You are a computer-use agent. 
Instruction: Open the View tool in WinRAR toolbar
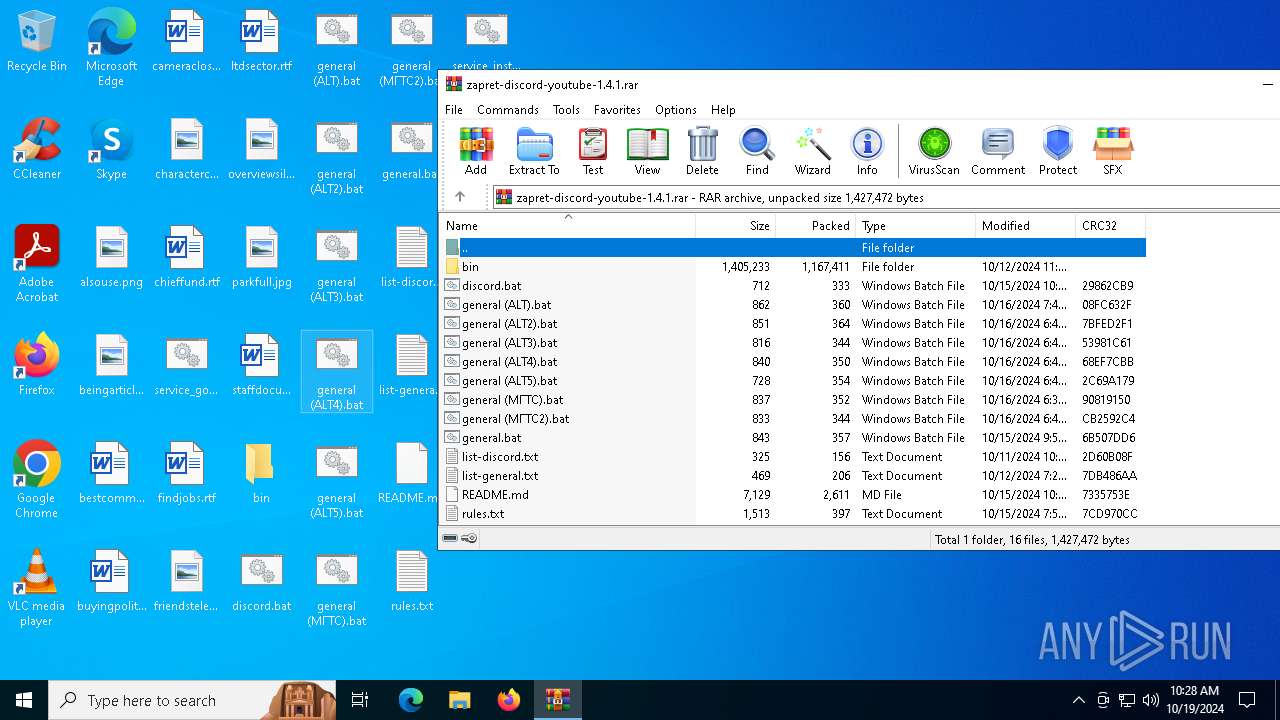[647, 151]
